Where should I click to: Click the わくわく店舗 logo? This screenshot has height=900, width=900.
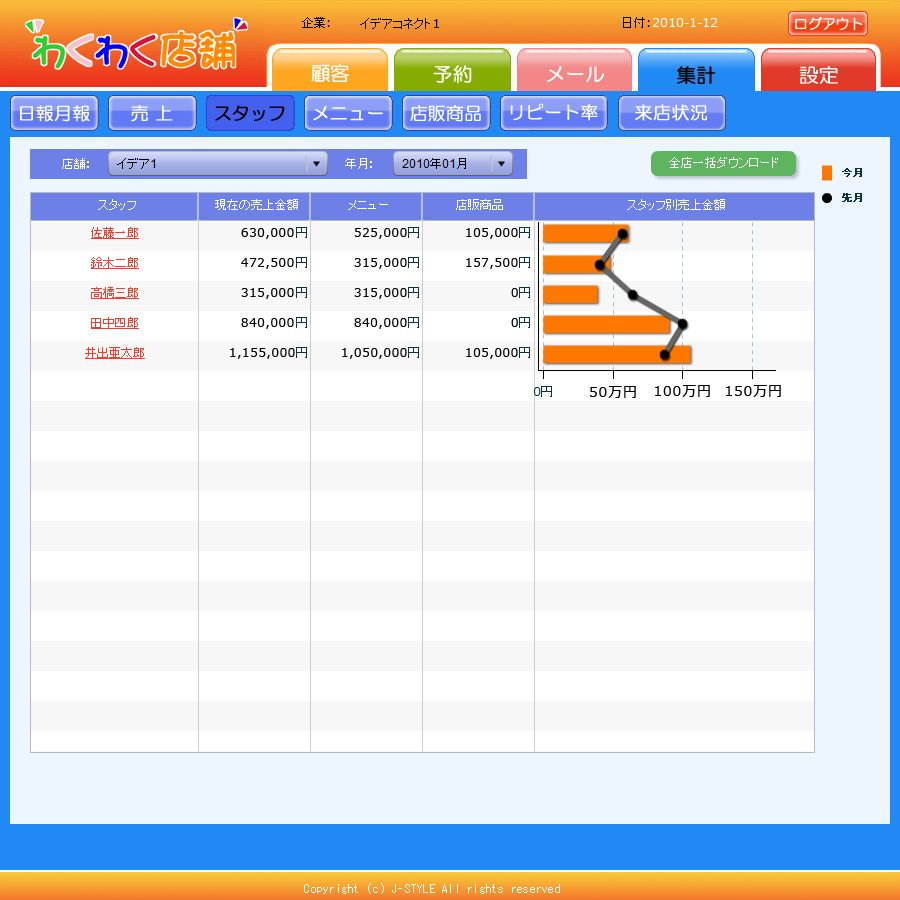135,45
